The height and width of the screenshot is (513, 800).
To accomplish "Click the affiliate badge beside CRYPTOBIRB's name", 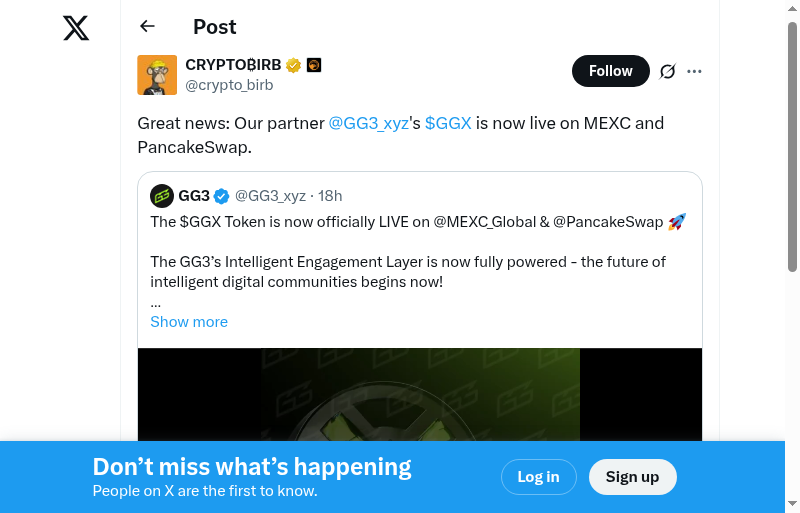I will tap(313, 65).
